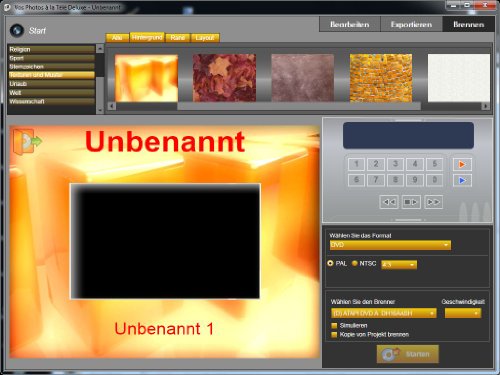500x375 pixels.
Task: Select the Layout filter tab
Action: pos(205,38)
